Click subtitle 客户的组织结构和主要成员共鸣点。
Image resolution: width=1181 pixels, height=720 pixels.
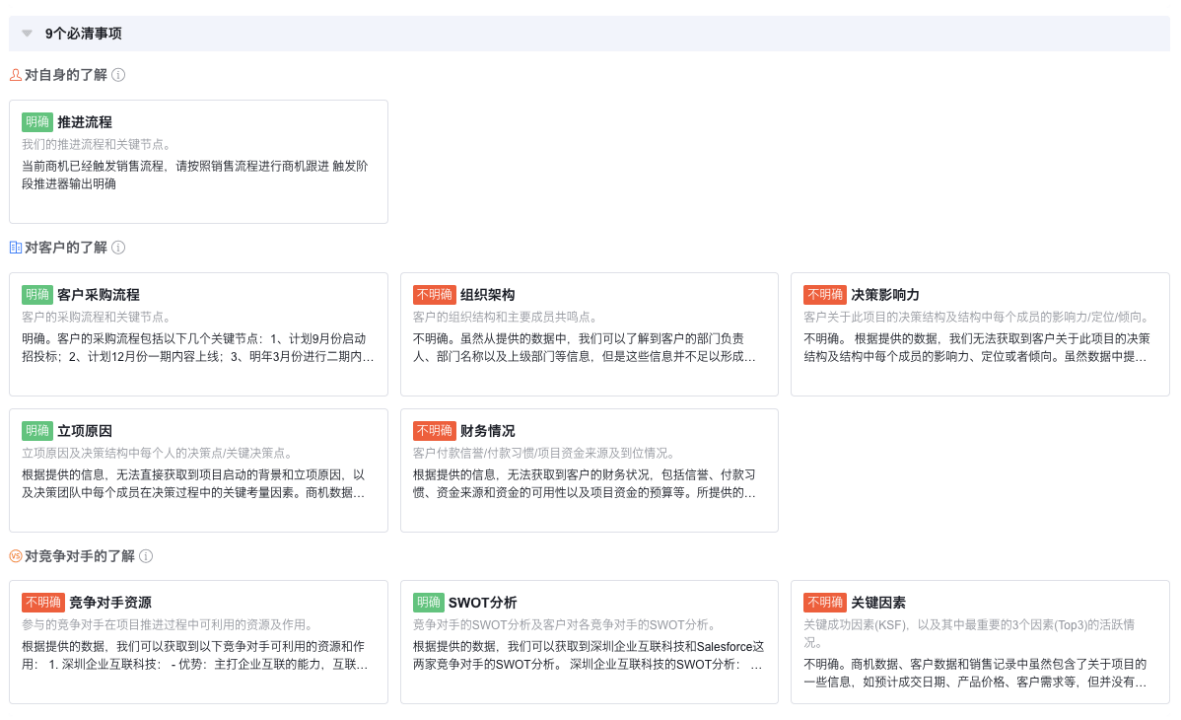click(x=505, y=317)
